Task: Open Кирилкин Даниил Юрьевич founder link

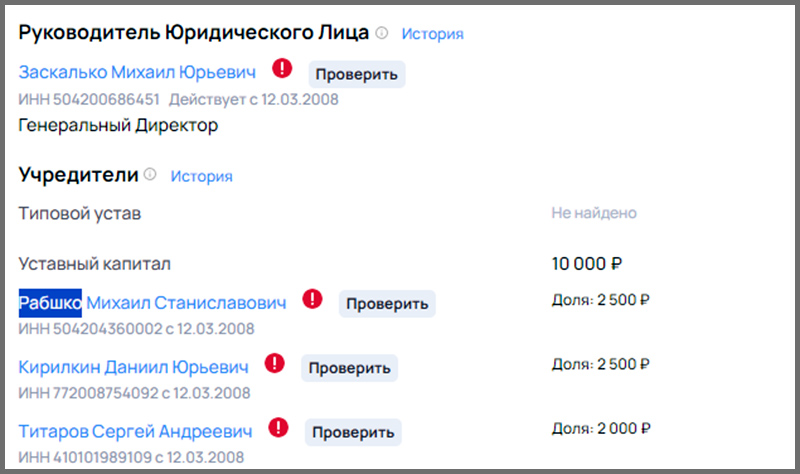Action: [x=134, y=367]
